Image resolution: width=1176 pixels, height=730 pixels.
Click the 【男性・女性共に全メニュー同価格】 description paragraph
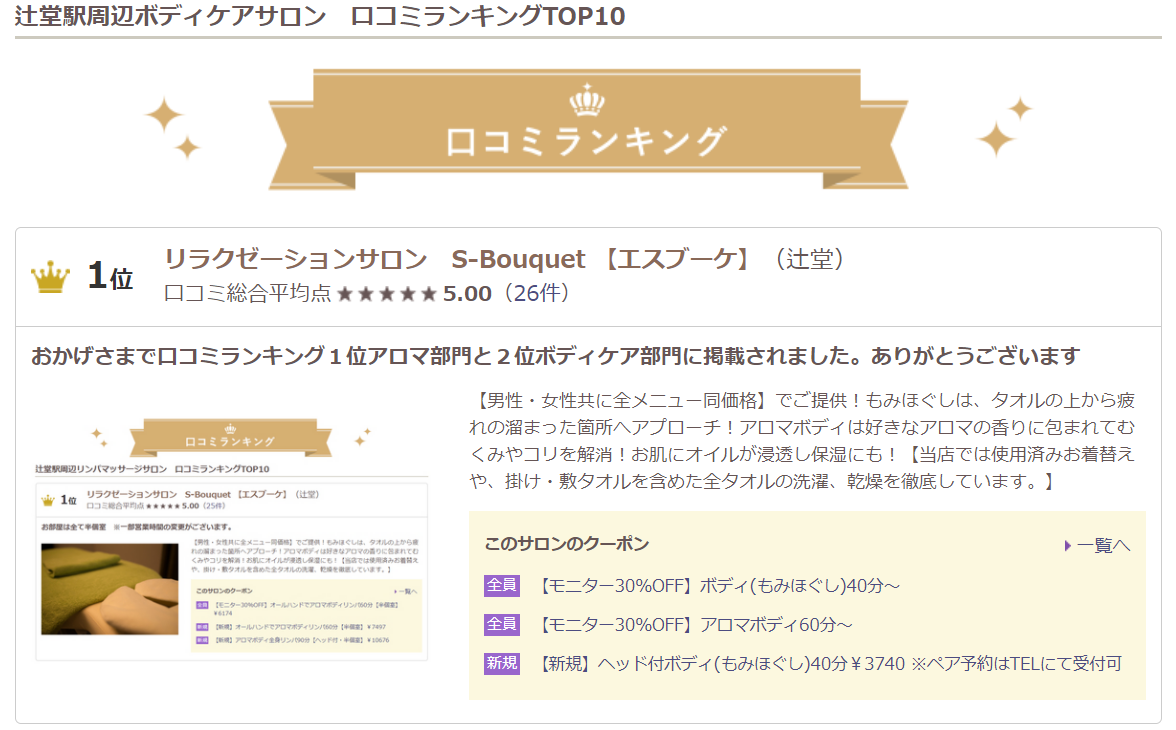point(802,441)
